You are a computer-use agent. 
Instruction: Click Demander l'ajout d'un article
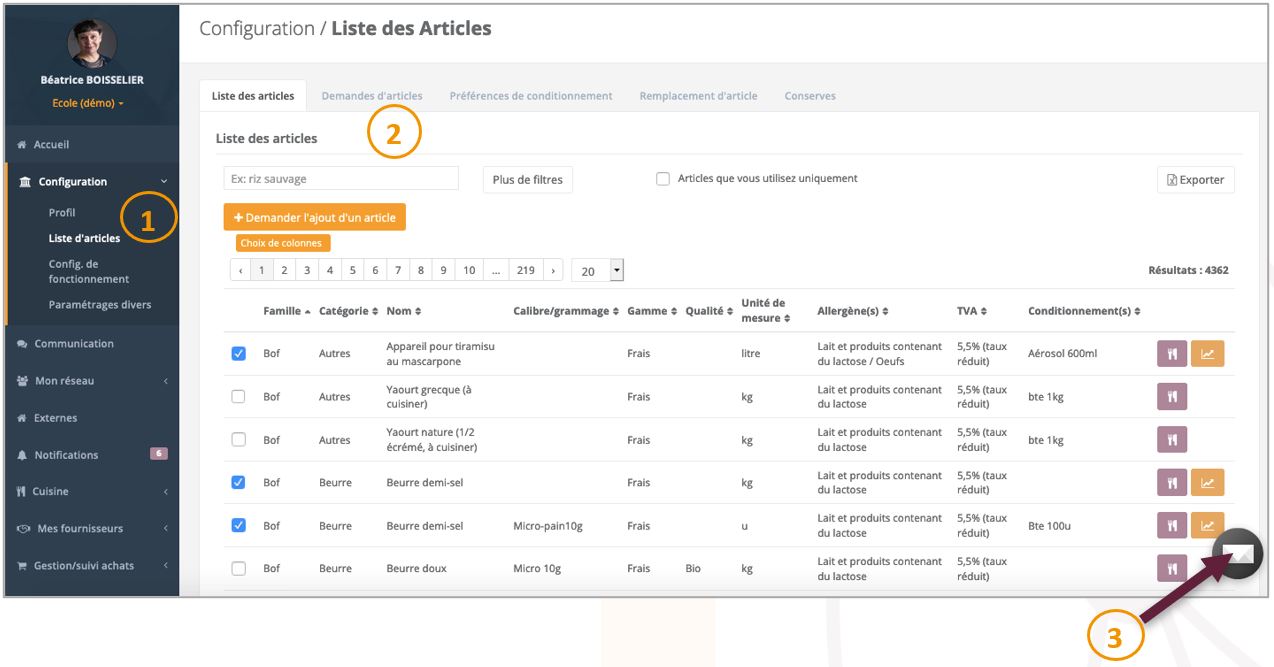[315, 217]
